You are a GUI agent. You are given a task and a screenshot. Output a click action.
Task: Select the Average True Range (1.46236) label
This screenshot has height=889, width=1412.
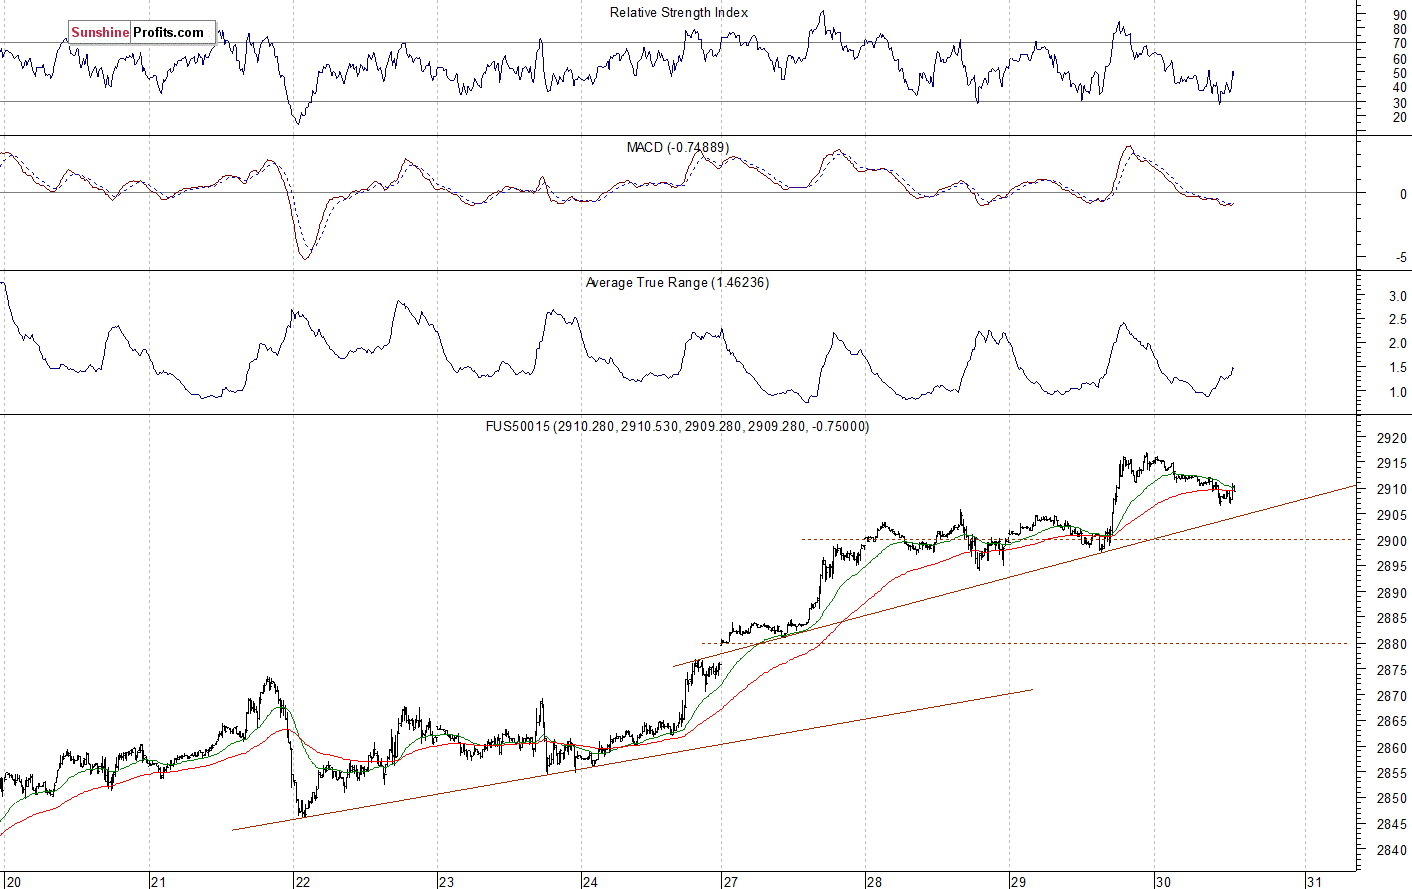pyautogui.click(x=677, y=283)
